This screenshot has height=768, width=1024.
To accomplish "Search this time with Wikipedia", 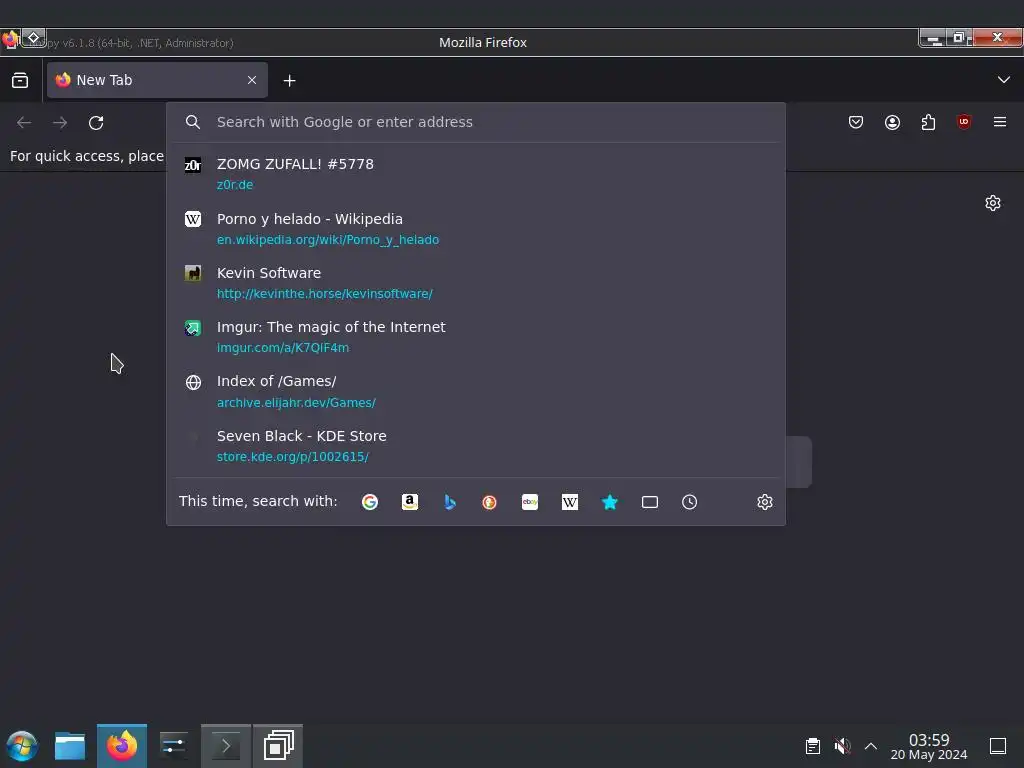I will point(569,502).
